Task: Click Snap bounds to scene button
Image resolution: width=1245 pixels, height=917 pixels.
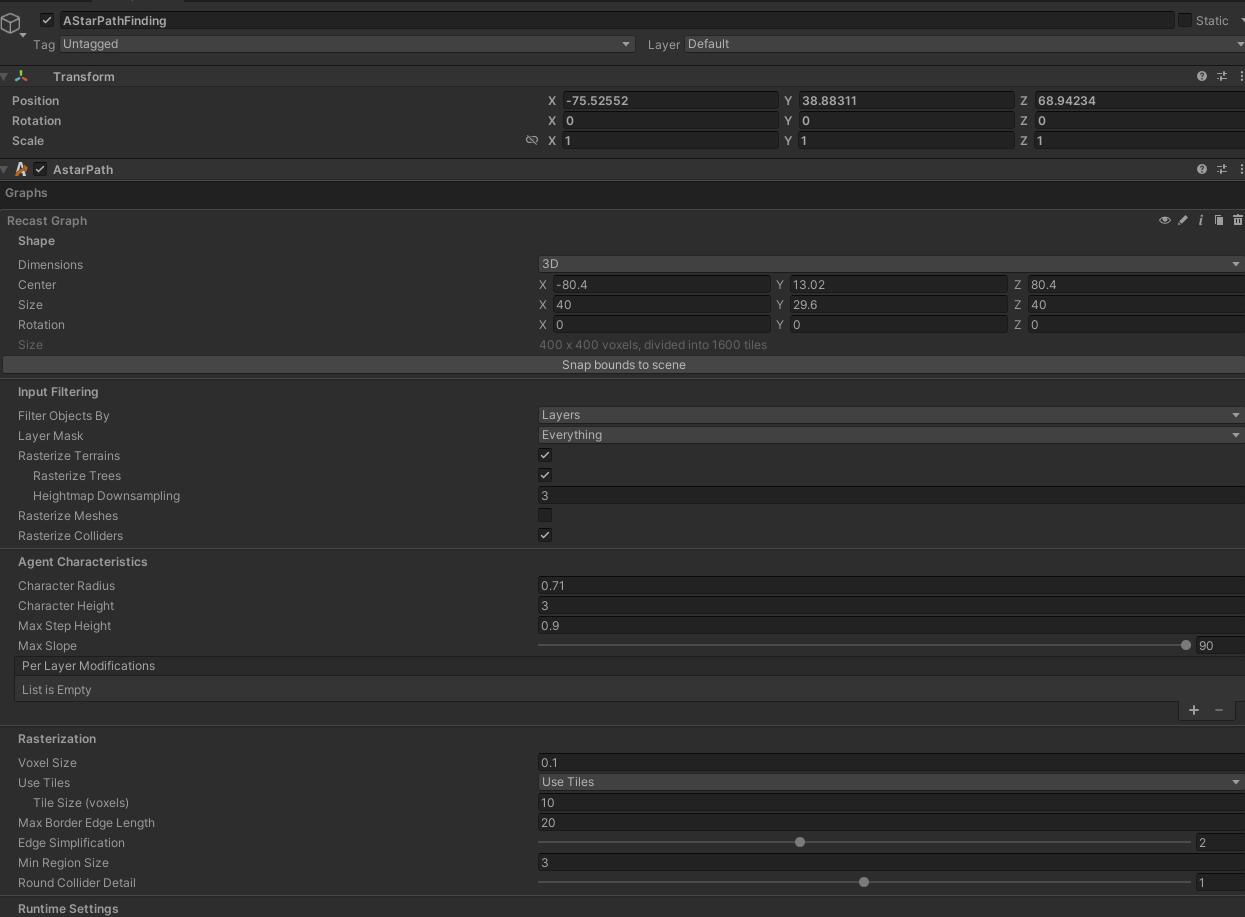Action: click(623, 365)
